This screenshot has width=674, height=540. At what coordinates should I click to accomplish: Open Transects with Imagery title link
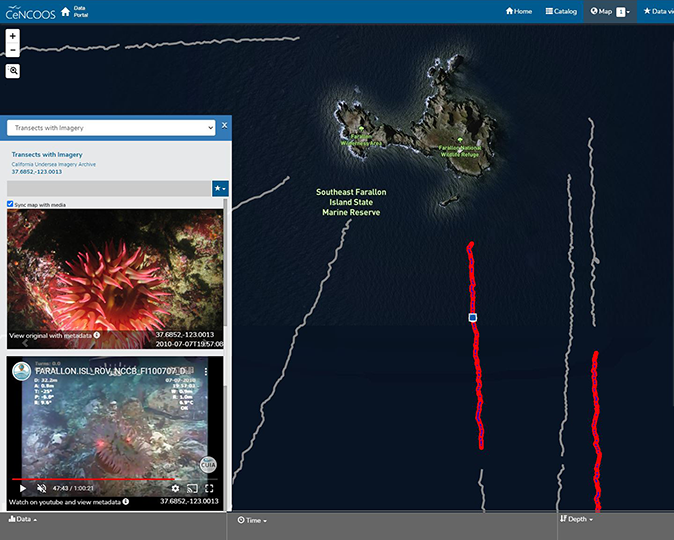[x=47, y=154]
